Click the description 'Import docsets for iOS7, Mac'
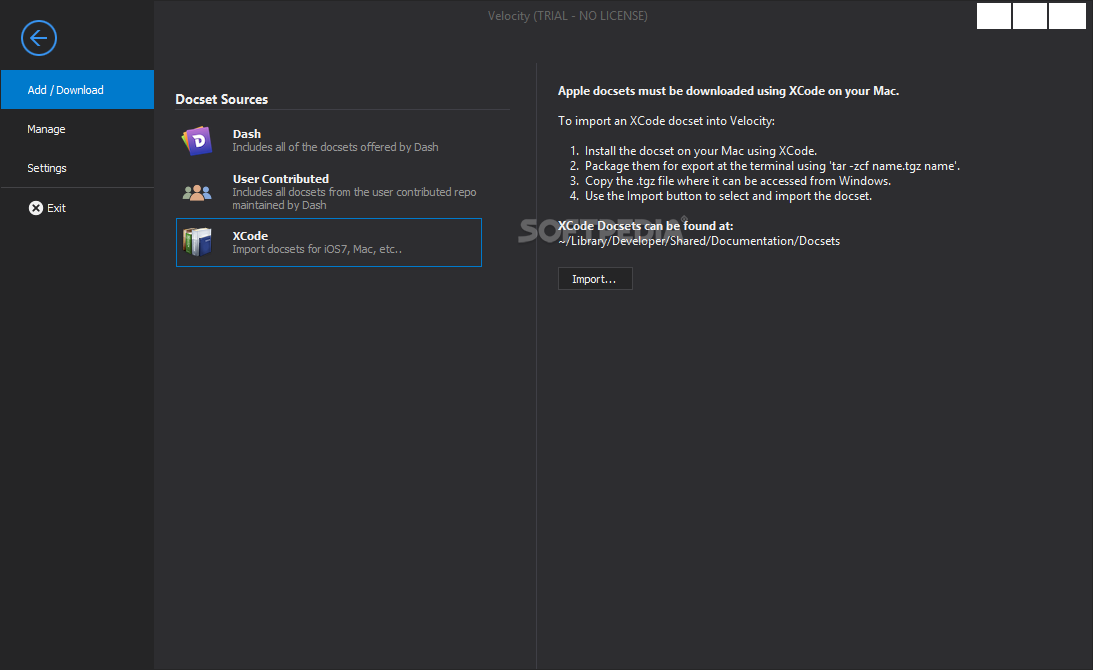Screen dimensions: 1093x670 [317, 250]
